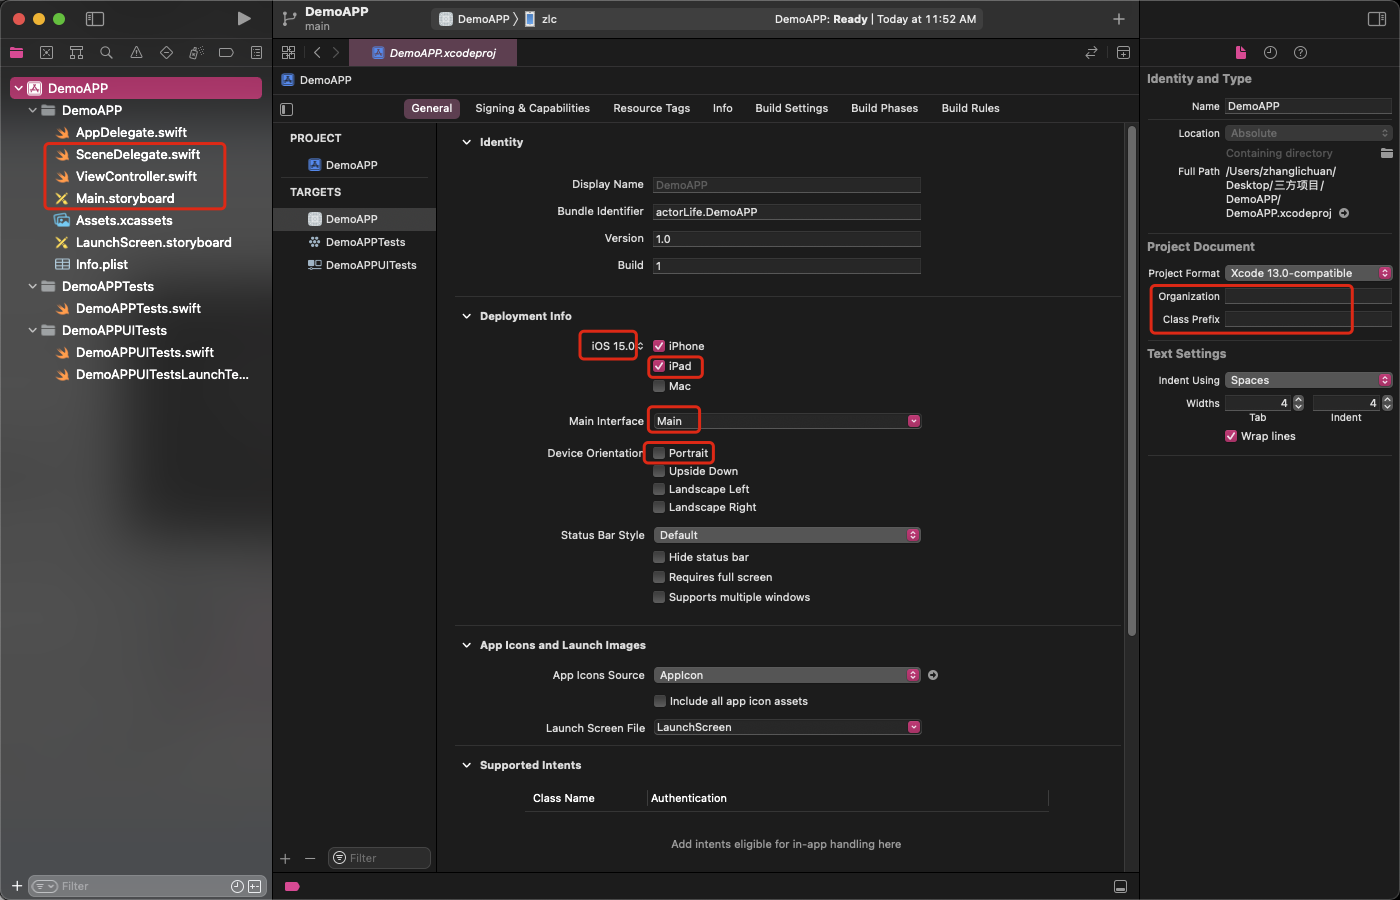The image size is (1400, 900).
Task: Open the Source Control navigator
Action: point(46,53)
